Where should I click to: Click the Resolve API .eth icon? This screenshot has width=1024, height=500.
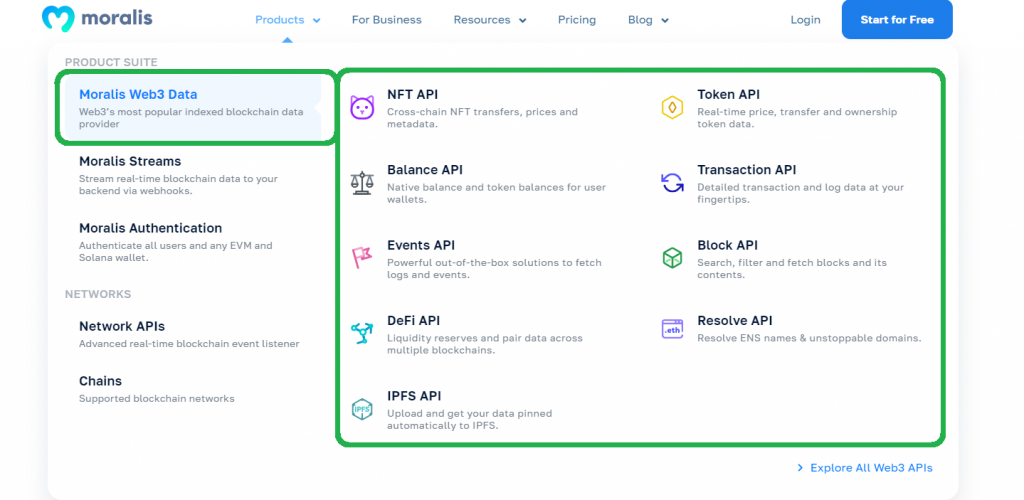tap(672, 329)
